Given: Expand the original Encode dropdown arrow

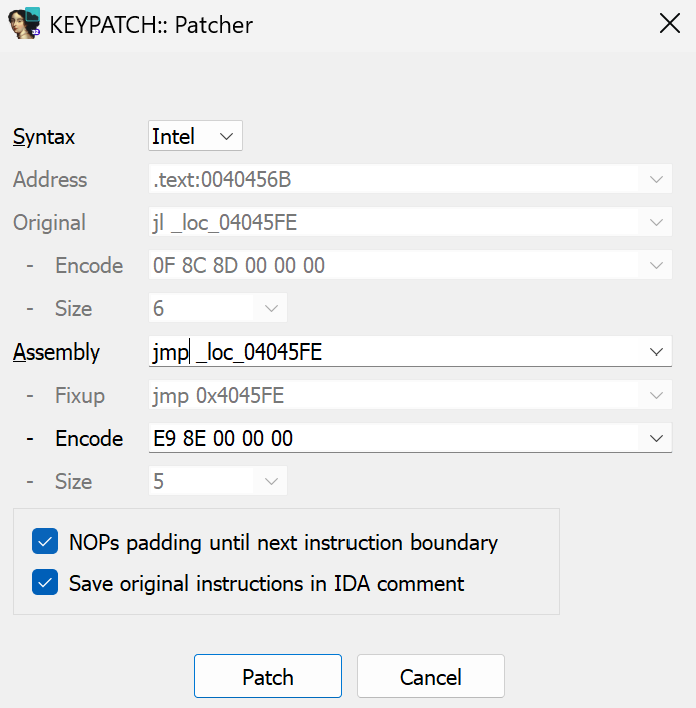Looking at the screenshot, I should coord(656,265).
